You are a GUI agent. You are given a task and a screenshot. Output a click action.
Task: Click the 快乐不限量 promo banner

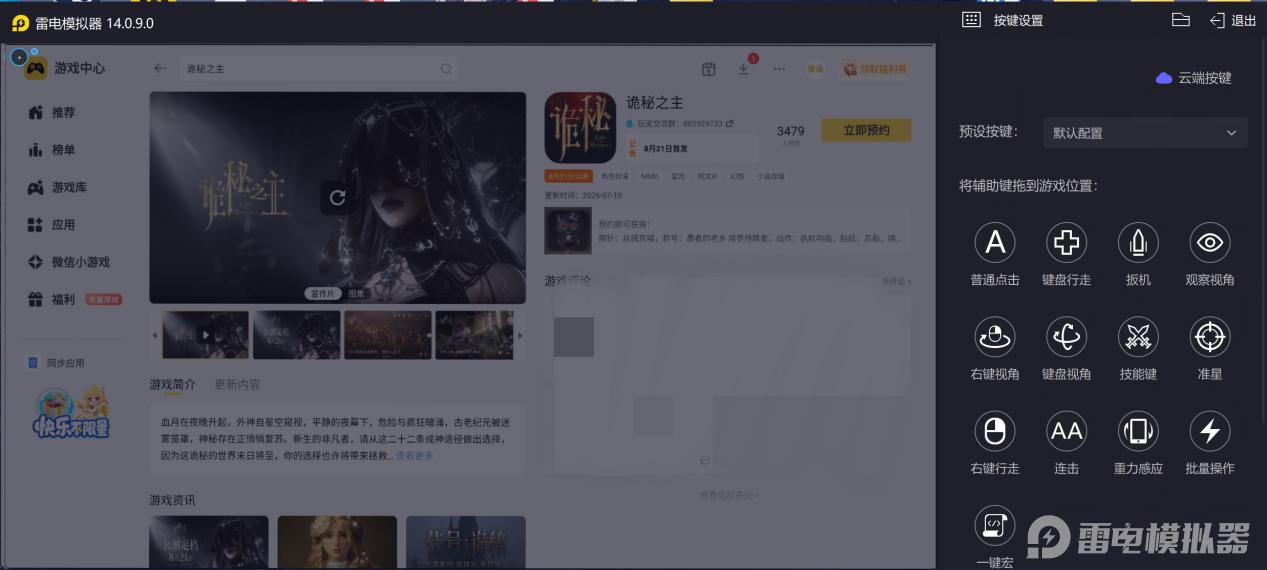[x=70, y=413]
